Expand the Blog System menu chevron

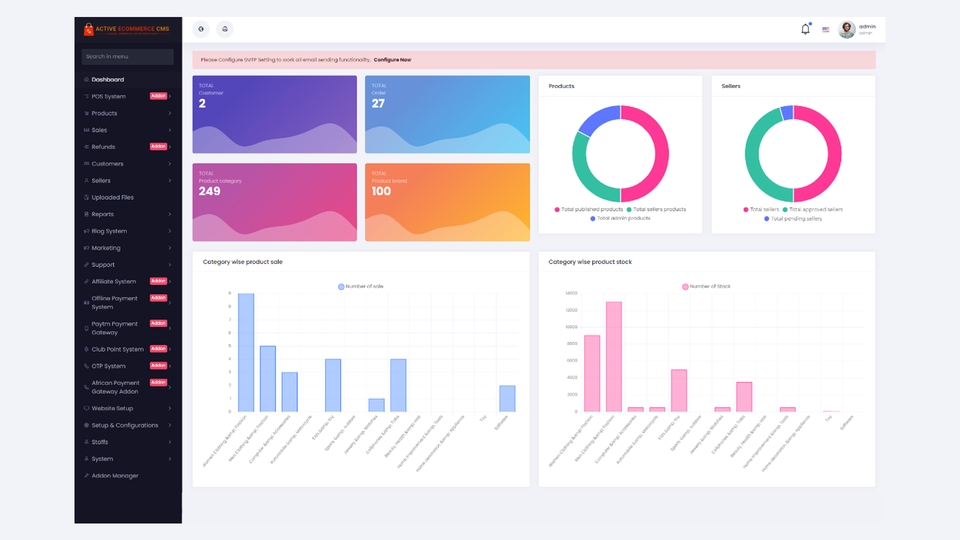170,231
